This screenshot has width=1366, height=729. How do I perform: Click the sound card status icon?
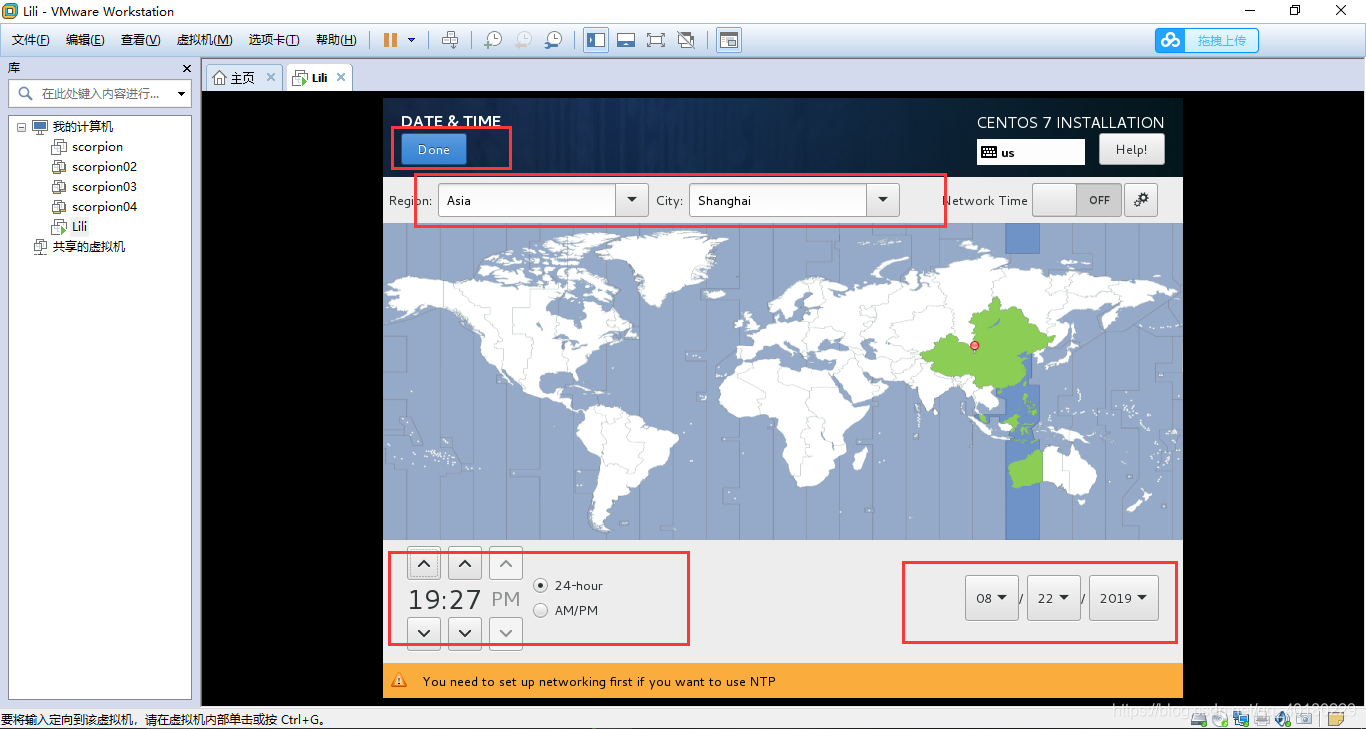point(1284,718)
